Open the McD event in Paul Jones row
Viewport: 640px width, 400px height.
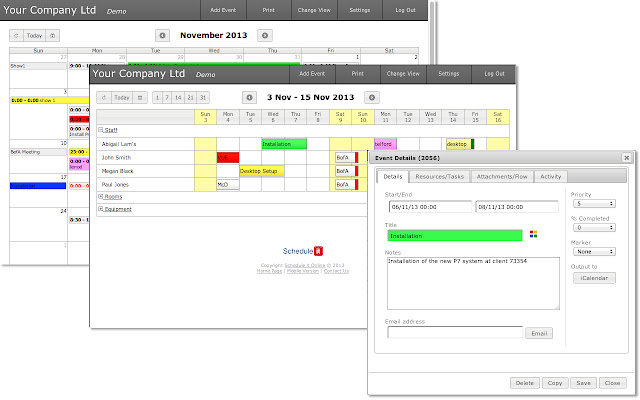coord(228,184)
